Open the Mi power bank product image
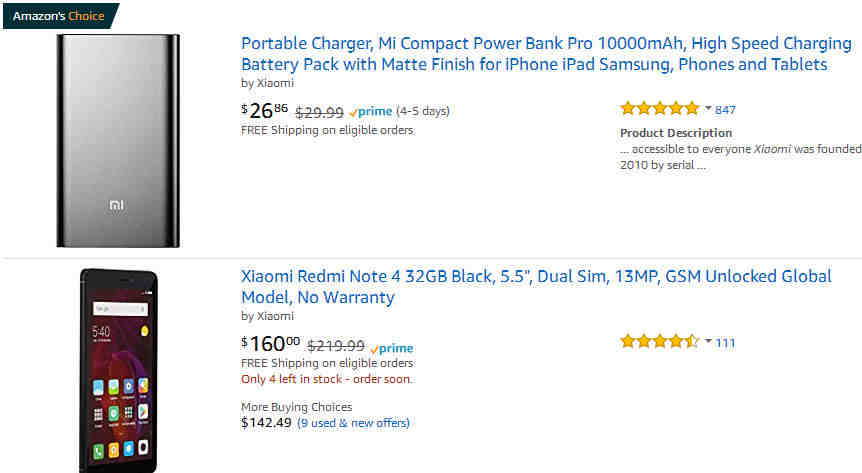The height and width of the screenshot is (473, 862). [x=118, y=141]
